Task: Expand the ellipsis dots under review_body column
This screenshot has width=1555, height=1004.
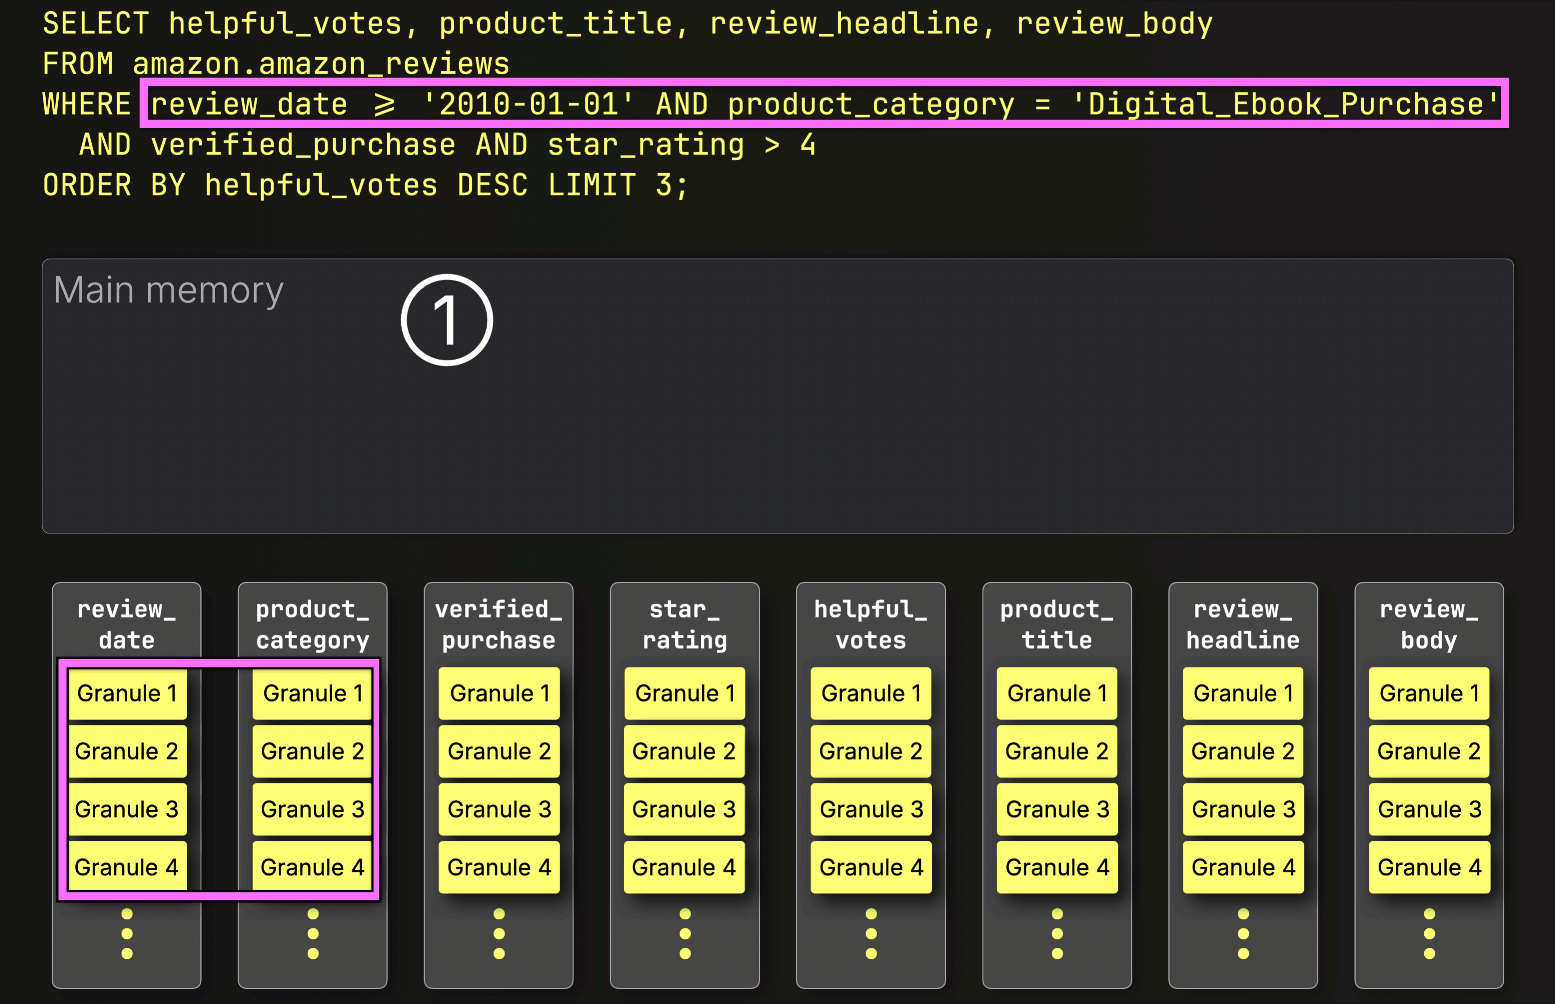Action: pos(1429,933)
